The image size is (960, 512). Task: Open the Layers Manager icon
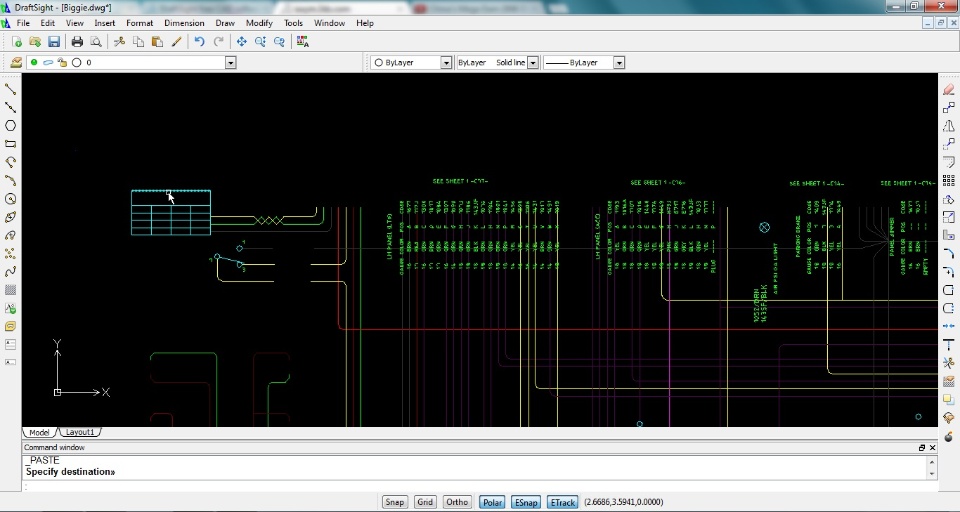point(16,62)
